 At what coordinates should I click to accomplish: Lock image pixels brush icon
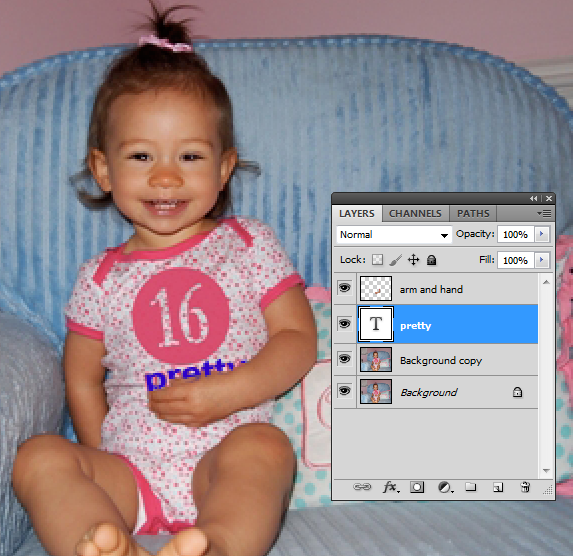coord(395,260)
